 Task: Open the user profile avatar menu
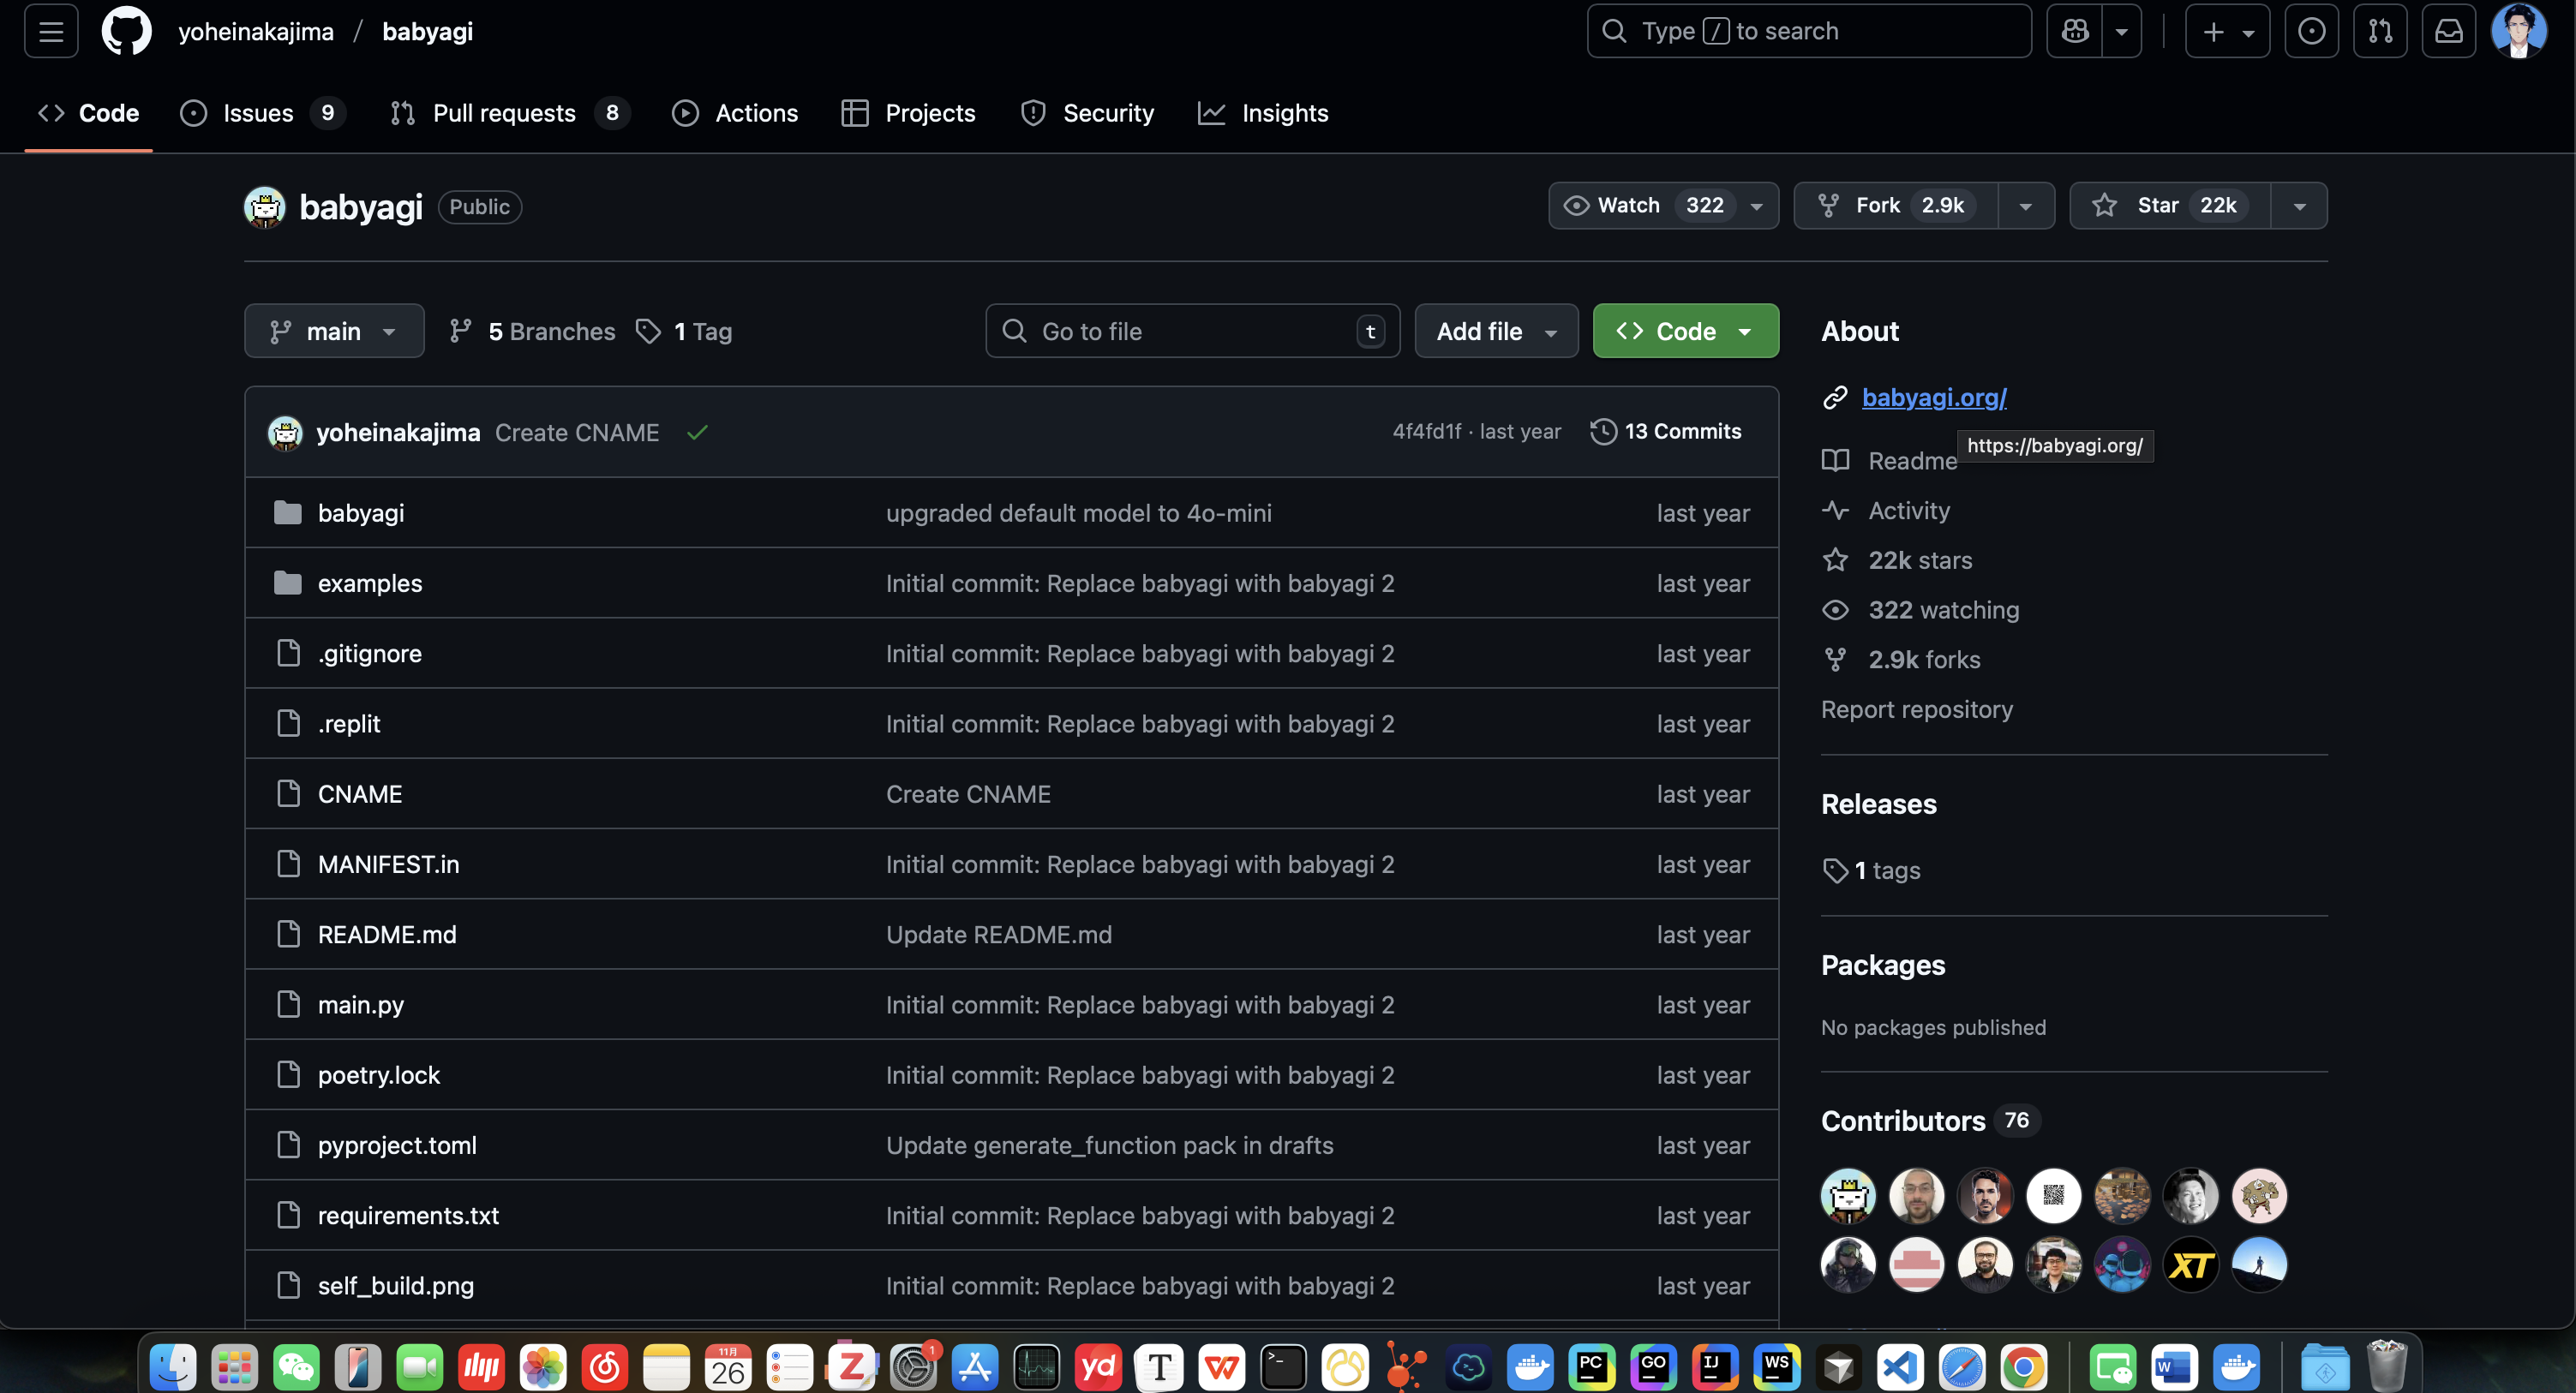[2518, 31]
